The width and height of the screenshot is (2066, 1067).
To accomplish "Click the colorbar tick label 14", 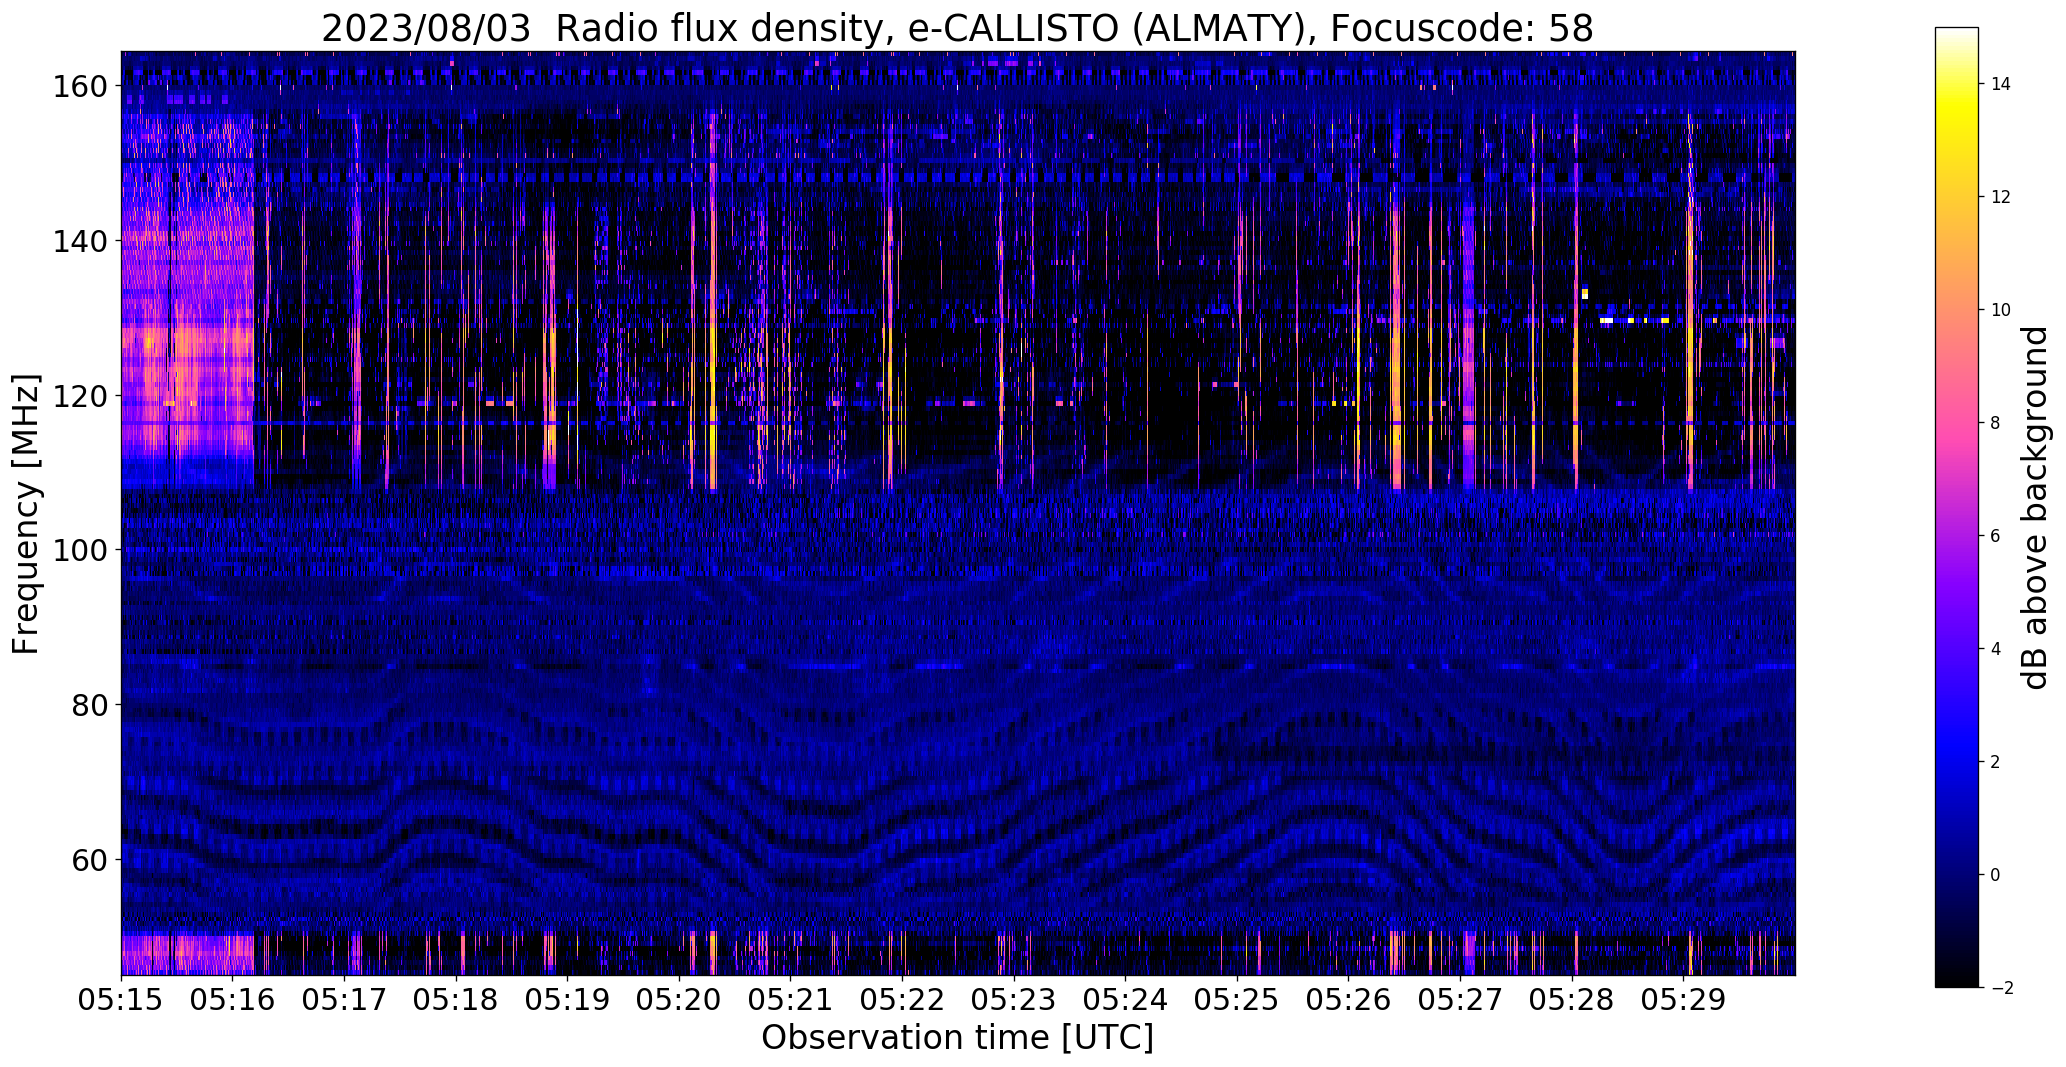I will point(2000,85).
